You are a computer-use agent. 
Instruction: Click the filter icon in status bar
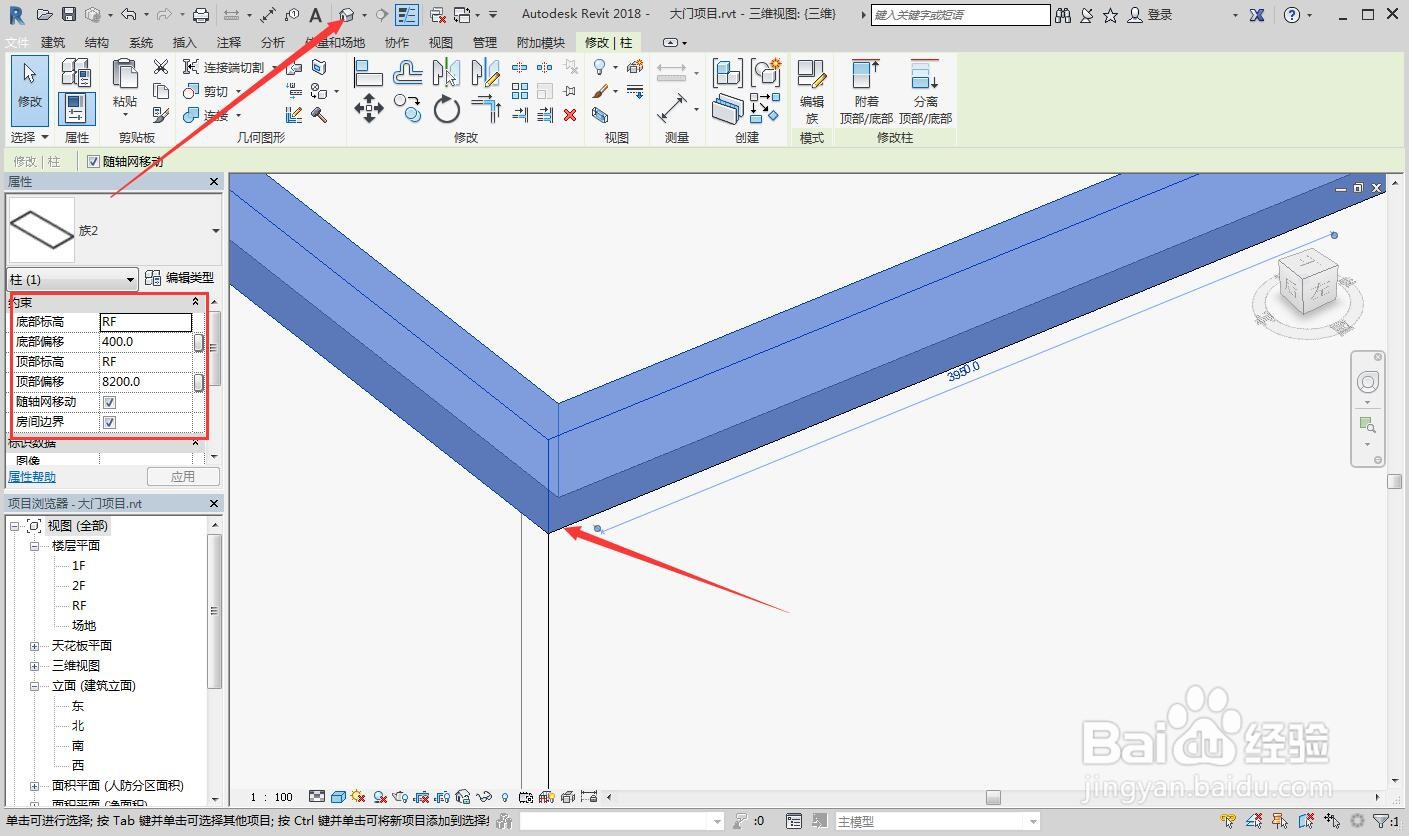click(1380, 821)
